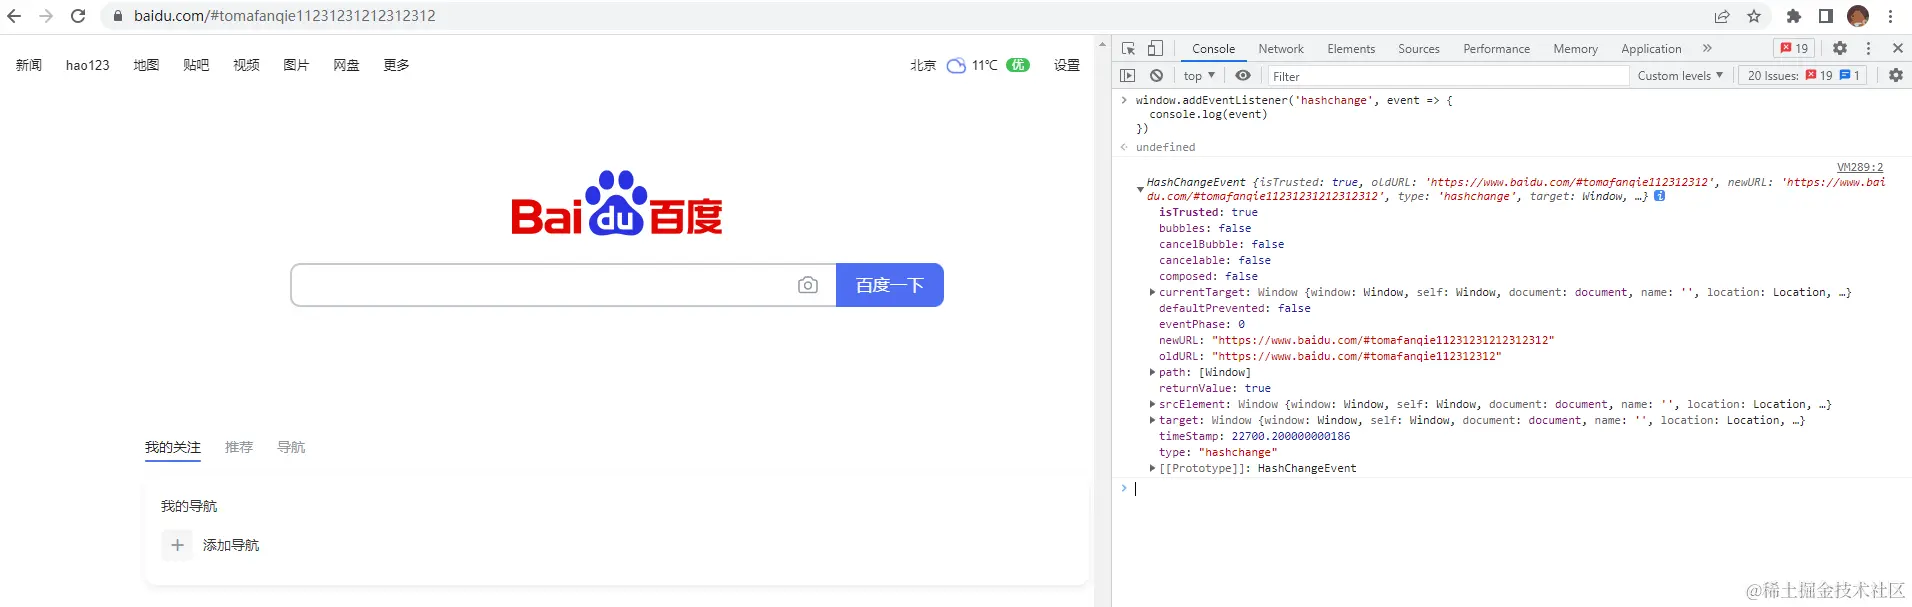Open the Elements tab
The width and height of the screenshot is (1912, 607).
coord(1351,49)
